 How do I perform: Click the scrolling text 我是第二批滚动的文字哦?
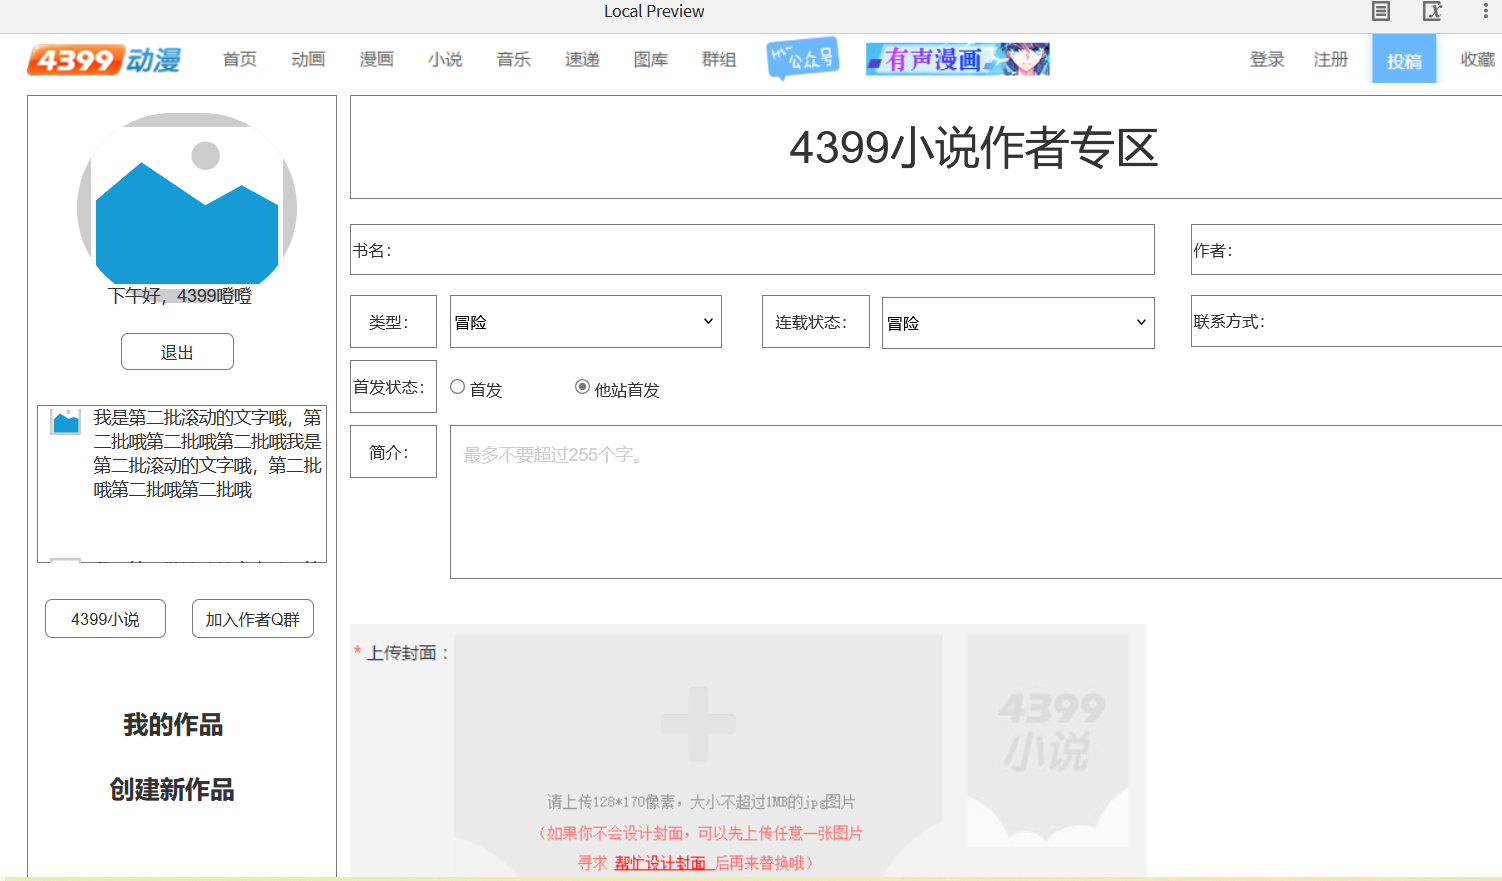(207, 453)
